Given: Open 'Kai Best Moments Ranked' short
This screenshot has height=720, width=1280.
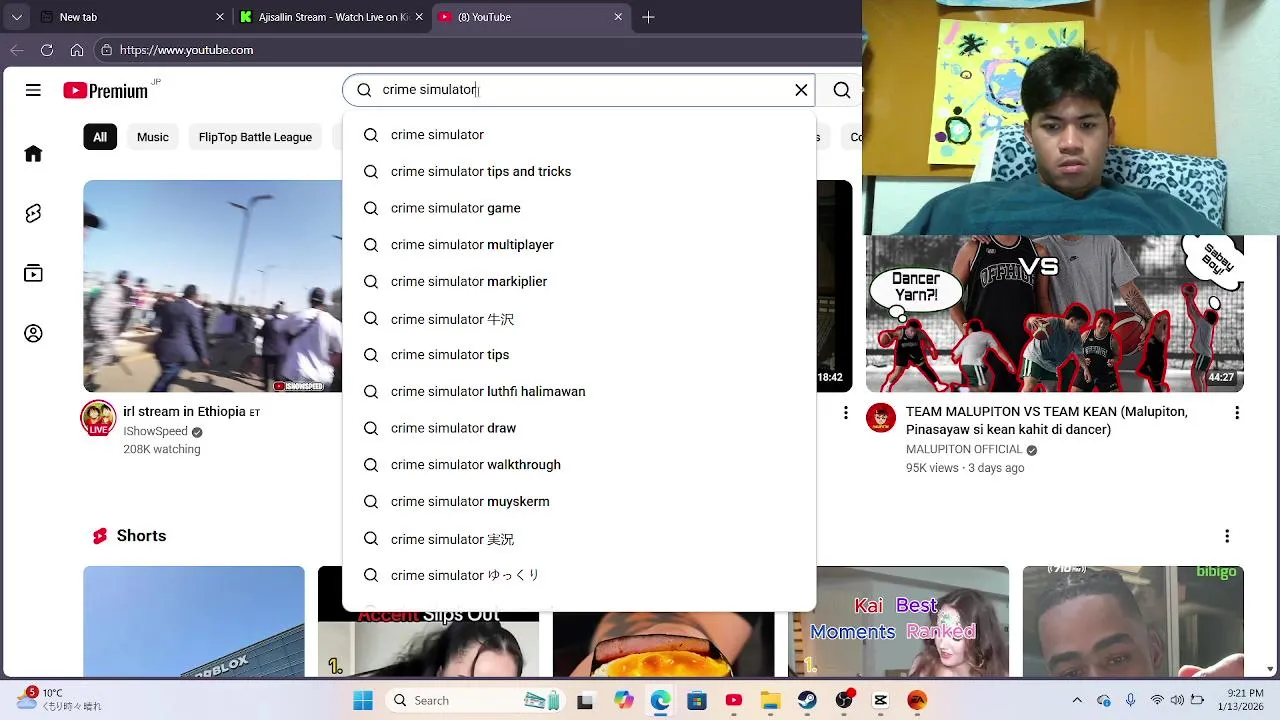Looking at the screenshot, I should pos(898,621).
